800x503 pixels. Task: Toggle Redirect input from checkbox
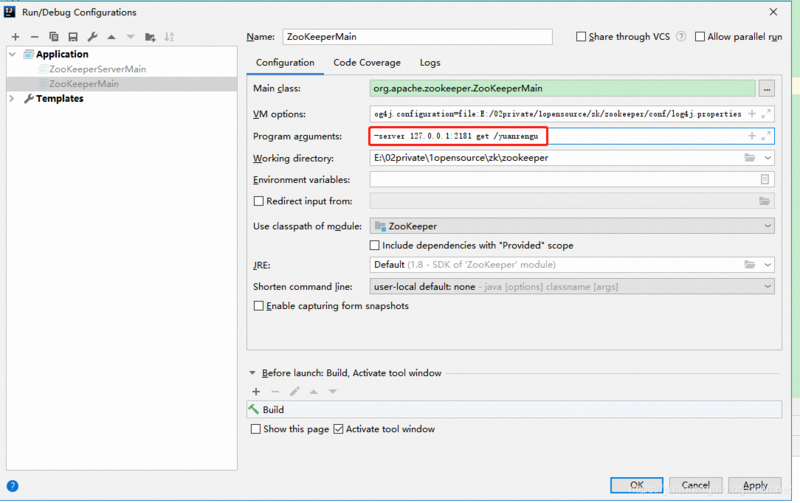pos(259,201)
